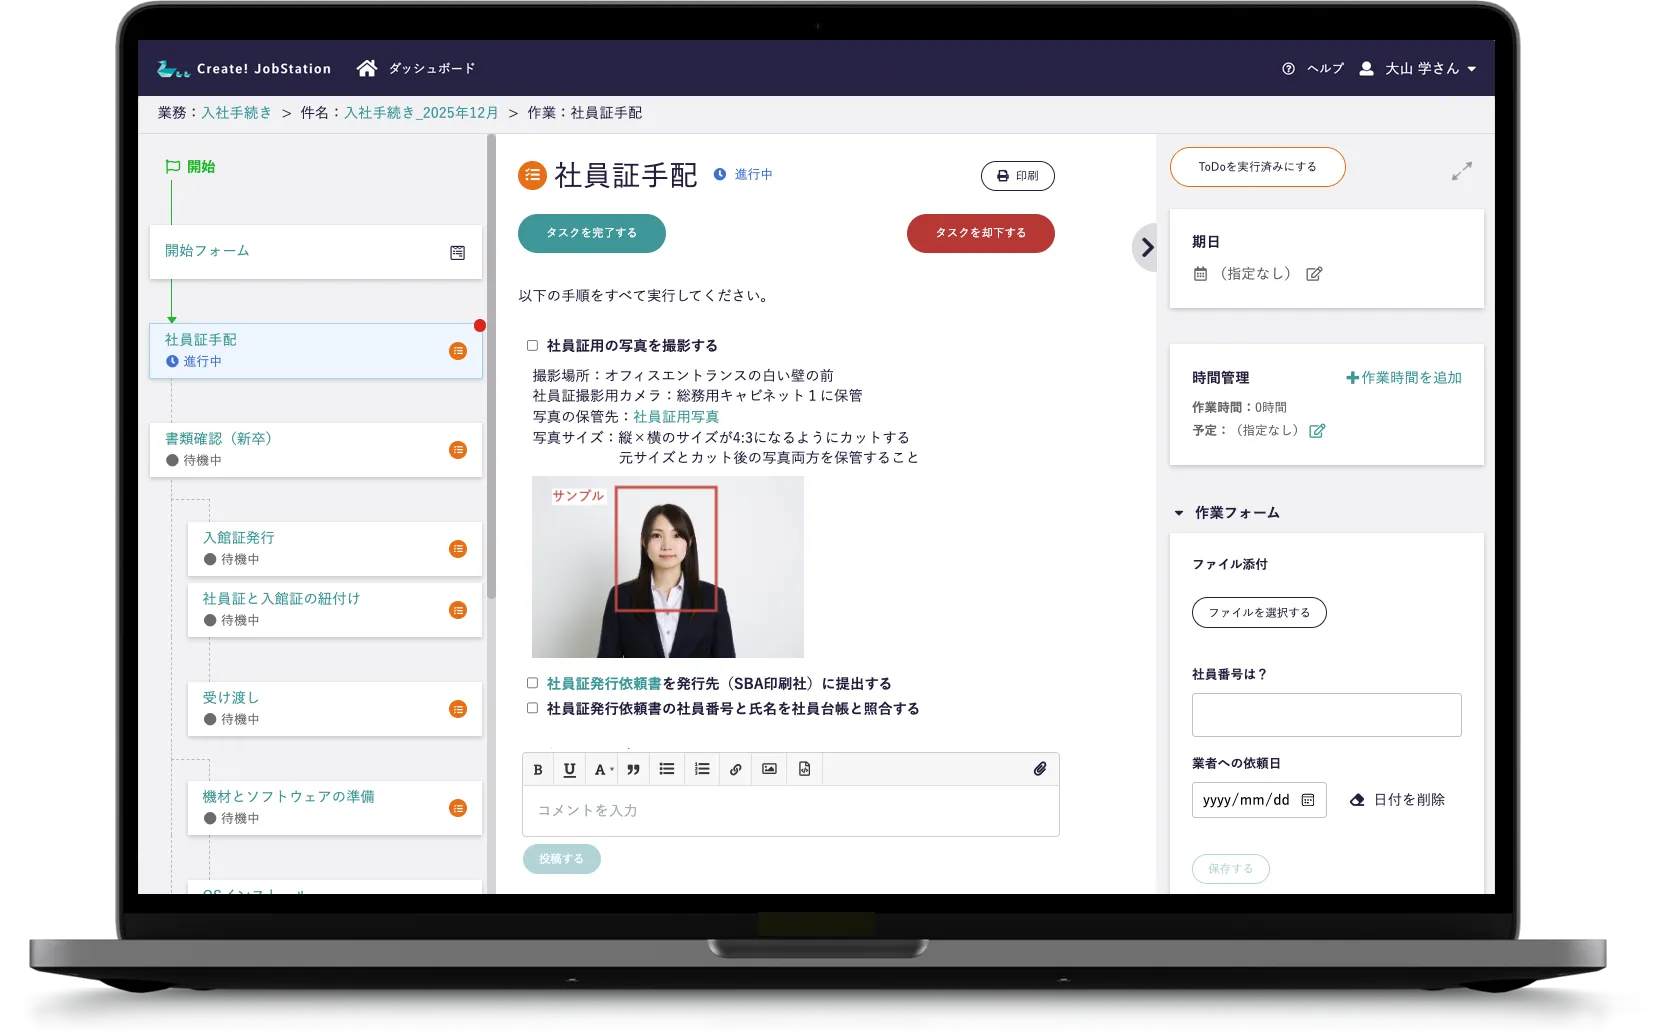Insert an image via the picture icon
The height and width of the screenshot is (1034, 1659).
pyautogui.click(x=769, y=770)
